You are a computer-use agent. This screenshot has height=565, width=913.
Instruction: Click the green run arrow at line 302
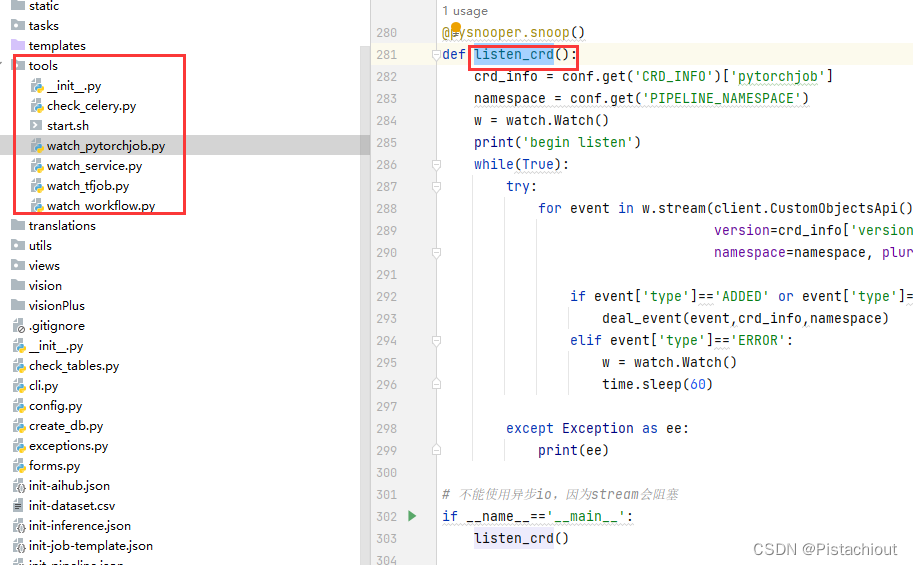point(412,516)
